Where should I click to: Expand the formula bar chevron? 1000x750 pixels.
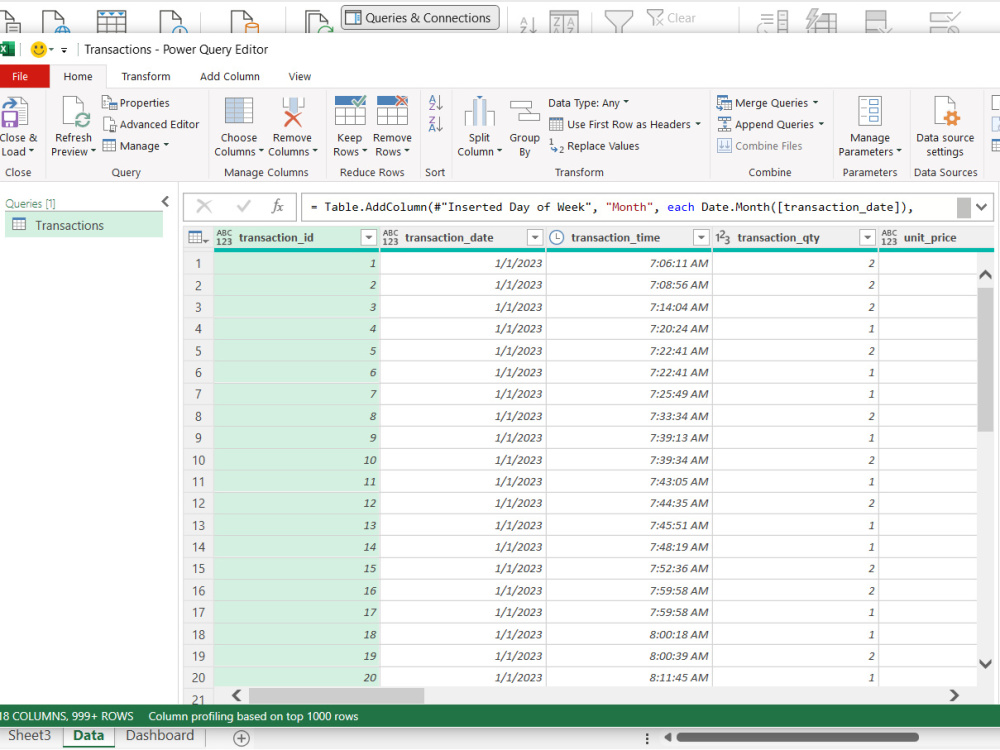point(982,207)
